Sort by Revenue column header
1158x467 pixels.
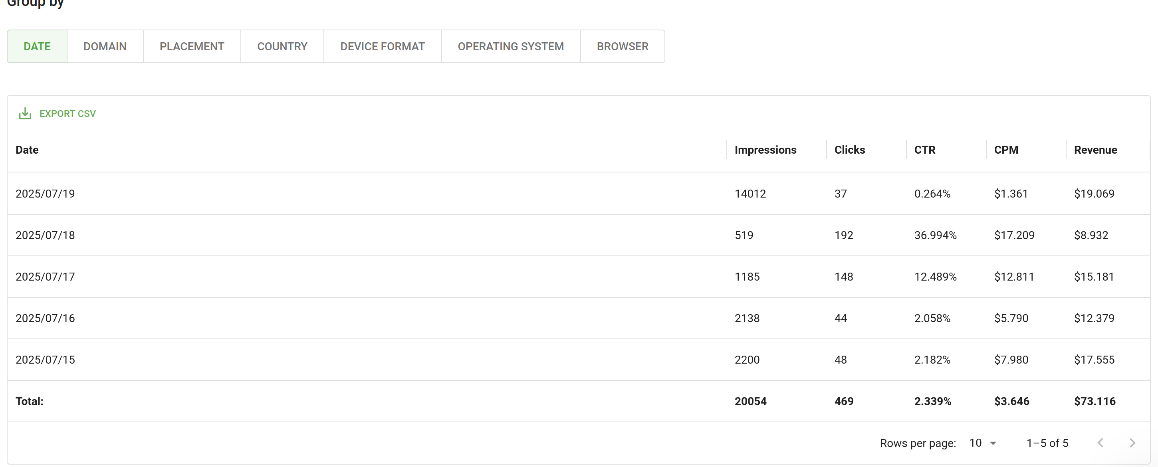tap(1095, 150)
